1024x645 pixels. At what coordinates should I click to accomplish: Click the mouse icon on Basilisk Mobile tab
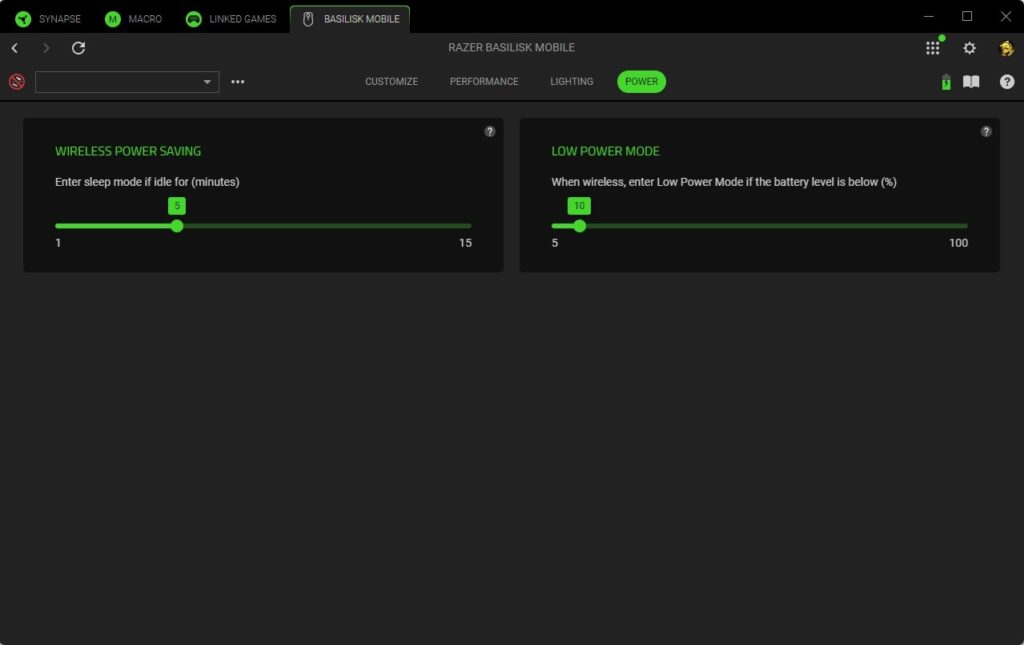coord(308,19)
